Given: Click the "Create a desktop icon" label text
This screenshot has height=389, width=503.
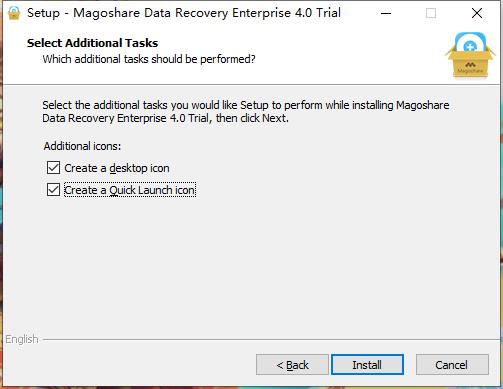Looking at the screenshot, I should (117, 168).
